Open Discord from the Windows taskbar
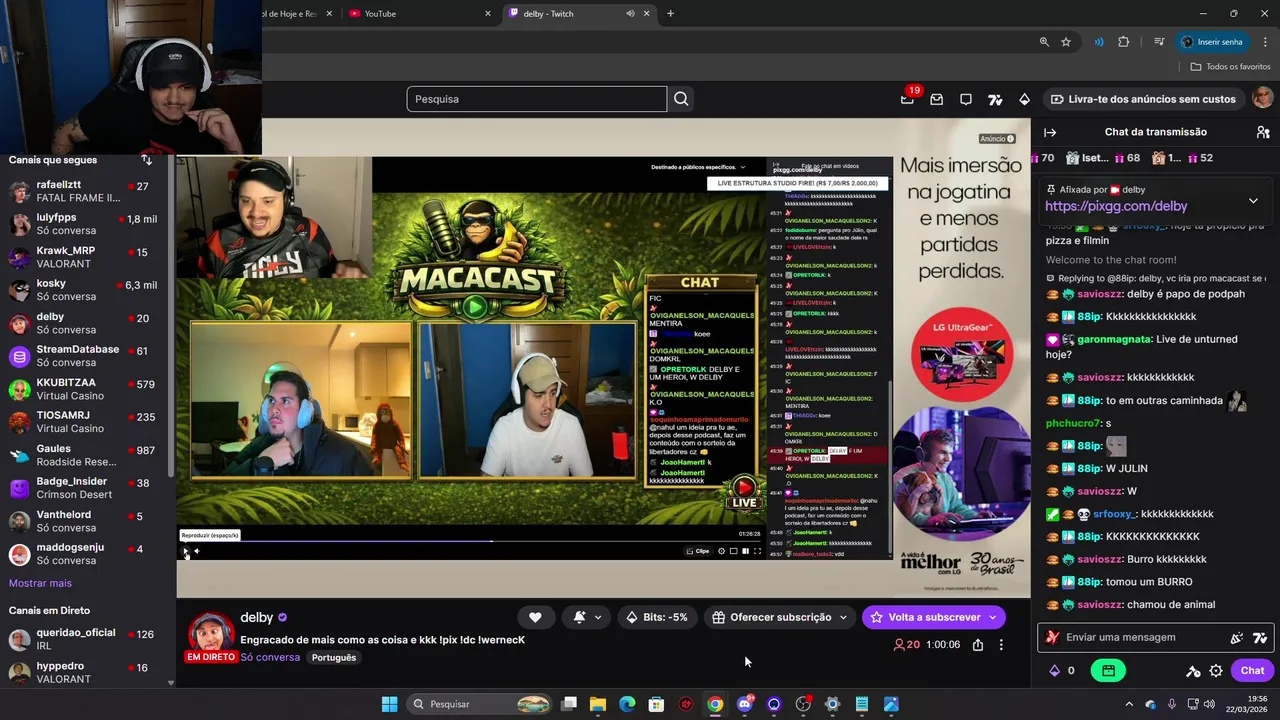 click(x=744, y=704)
